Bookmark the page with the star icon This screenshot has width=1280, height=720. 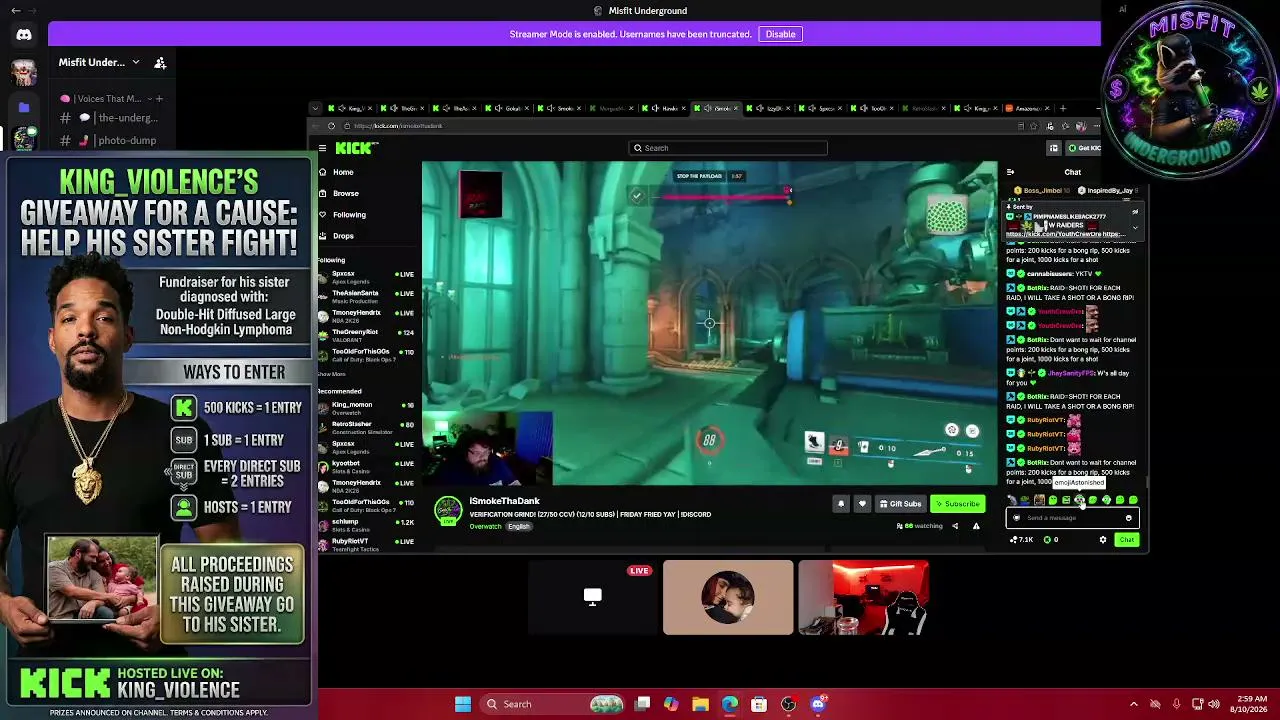(x=1034, y=126)
